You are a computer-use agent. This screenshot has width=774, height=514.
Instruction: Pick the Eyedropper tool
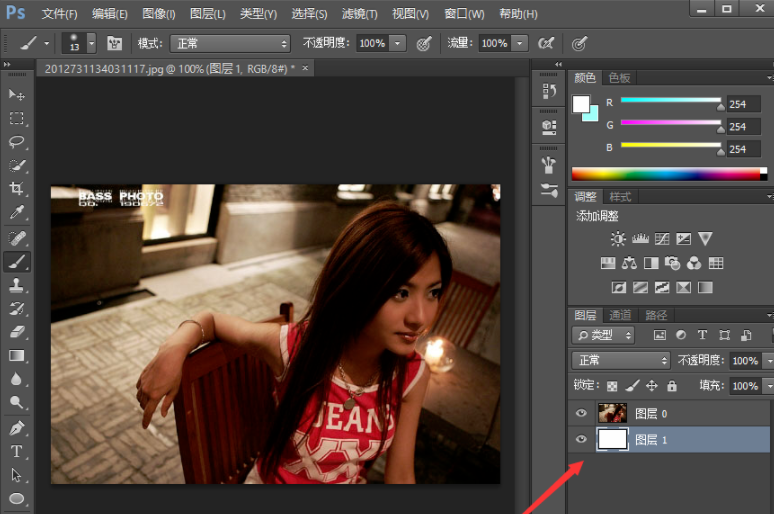coord(17,213)
